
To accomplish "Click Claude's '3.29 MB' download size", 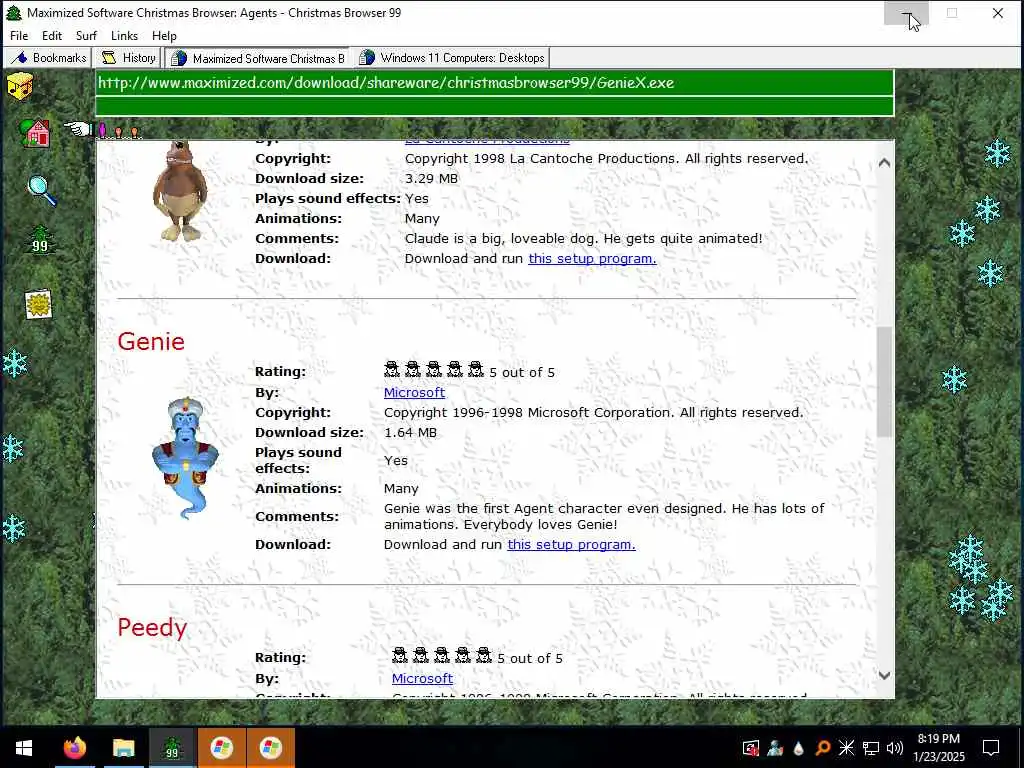I will click(431, 178).
